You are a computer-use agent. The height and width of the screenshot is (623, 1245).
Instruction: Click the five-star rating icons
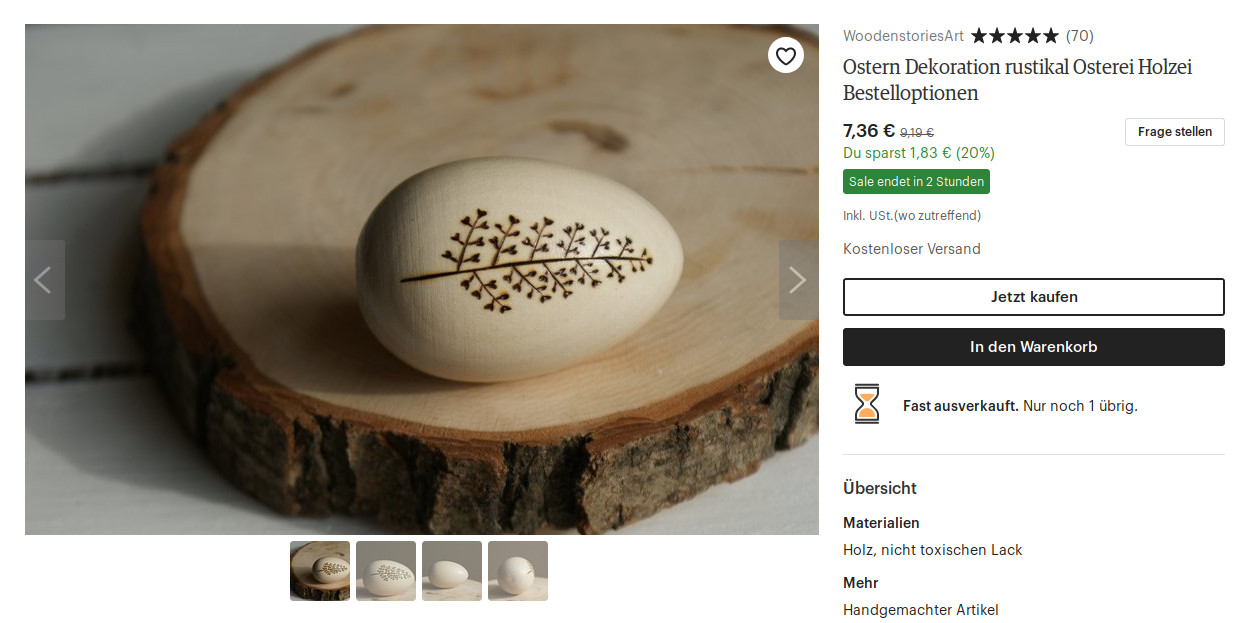click(x=1014, y=36)
